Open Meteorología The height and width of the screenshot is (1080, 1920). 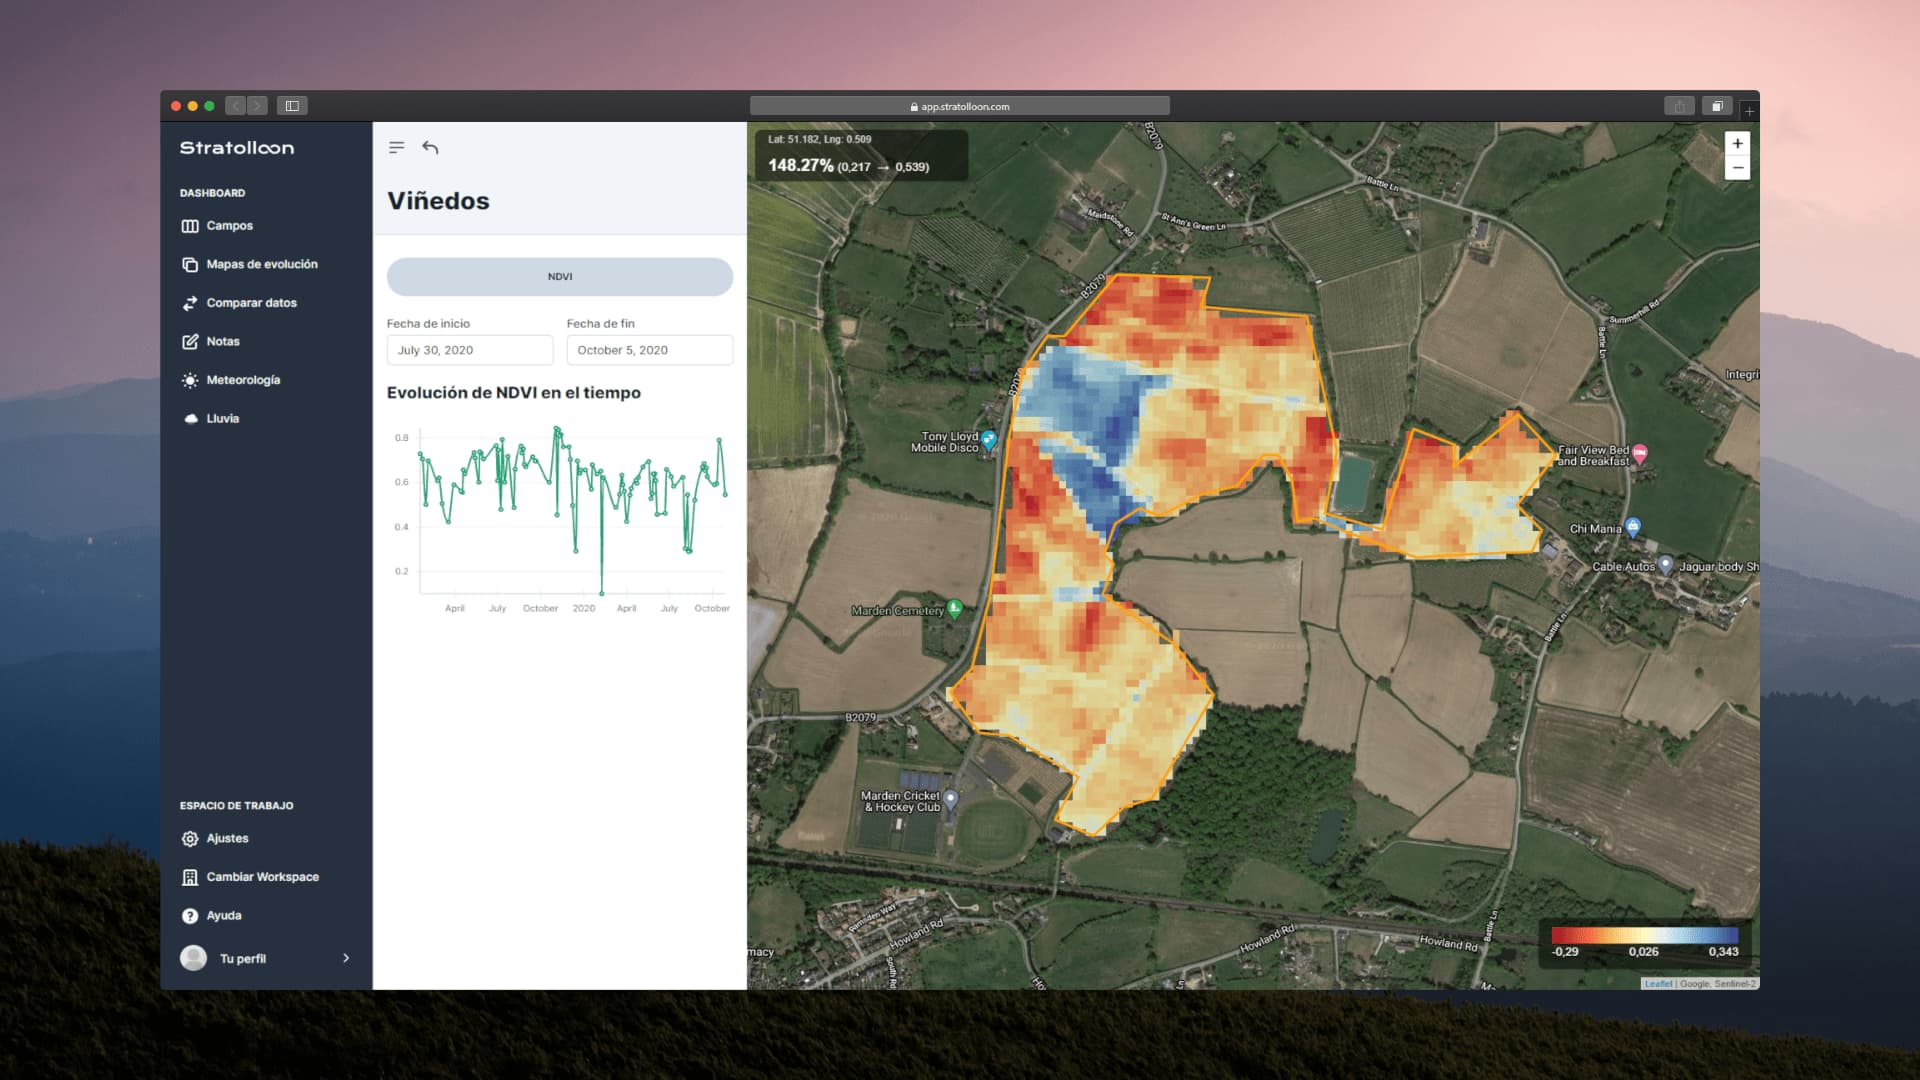243,380
